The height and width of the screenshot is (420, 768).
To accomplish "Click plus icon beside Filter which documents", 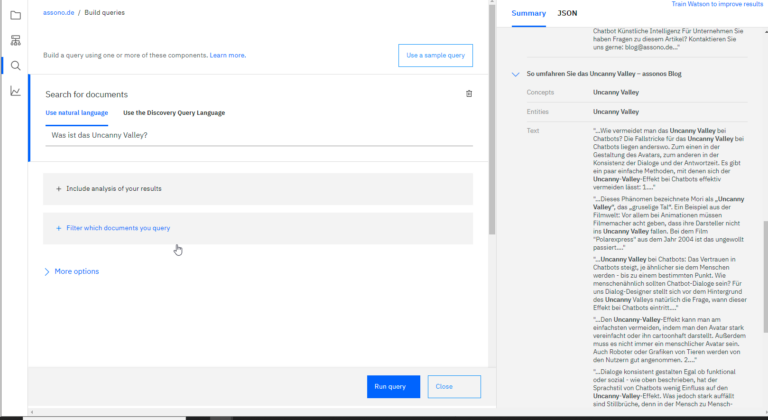I will [58, 228].
